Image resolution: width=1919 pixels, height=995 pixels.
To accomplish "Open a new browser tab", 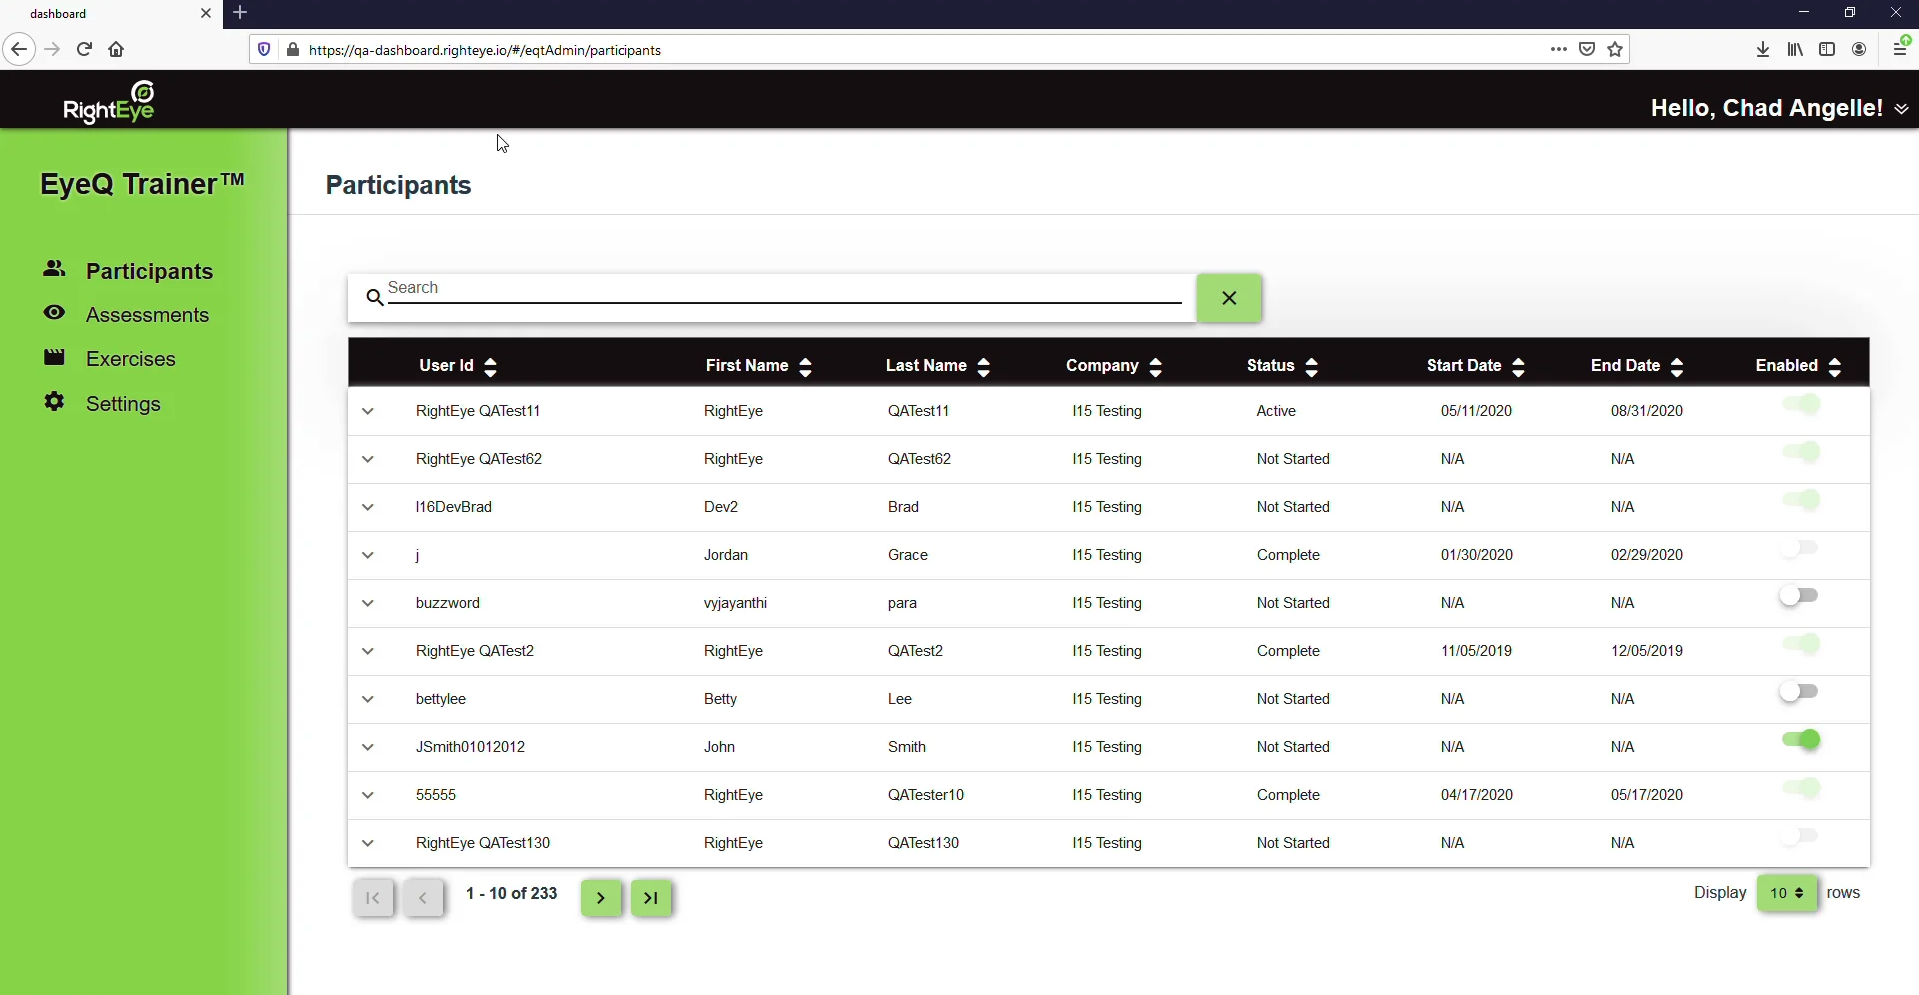I will point(240,13).
